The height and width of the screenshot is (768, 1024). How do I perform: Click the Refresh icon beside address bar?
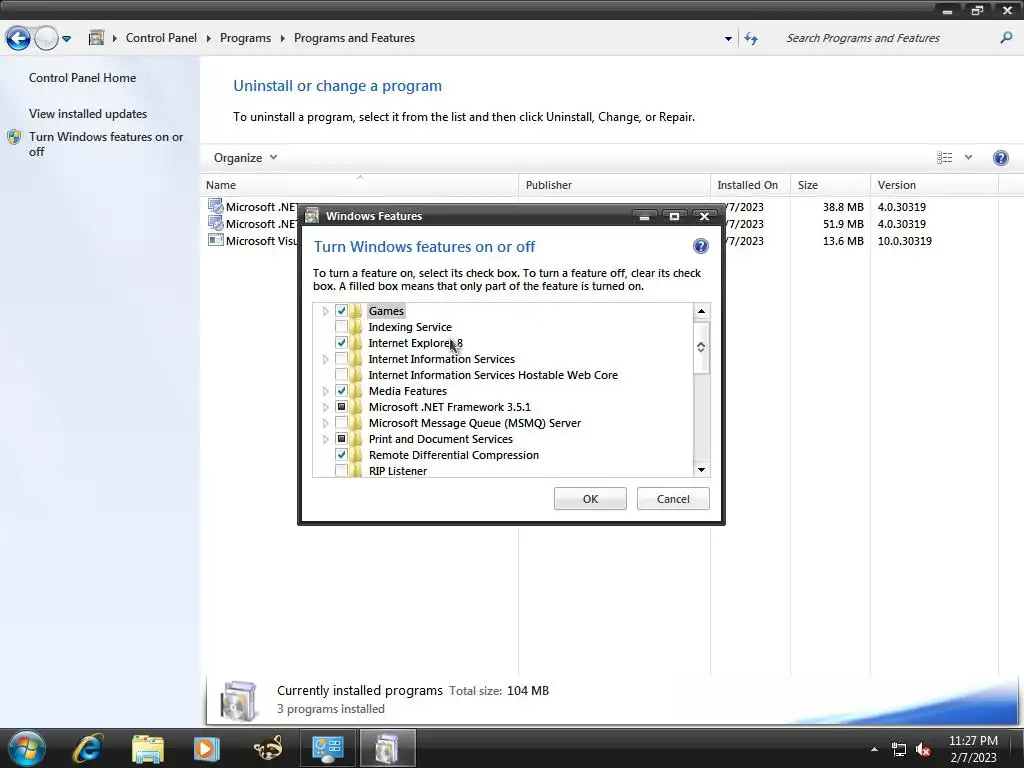pyautogui.click(x=751, y=39)
